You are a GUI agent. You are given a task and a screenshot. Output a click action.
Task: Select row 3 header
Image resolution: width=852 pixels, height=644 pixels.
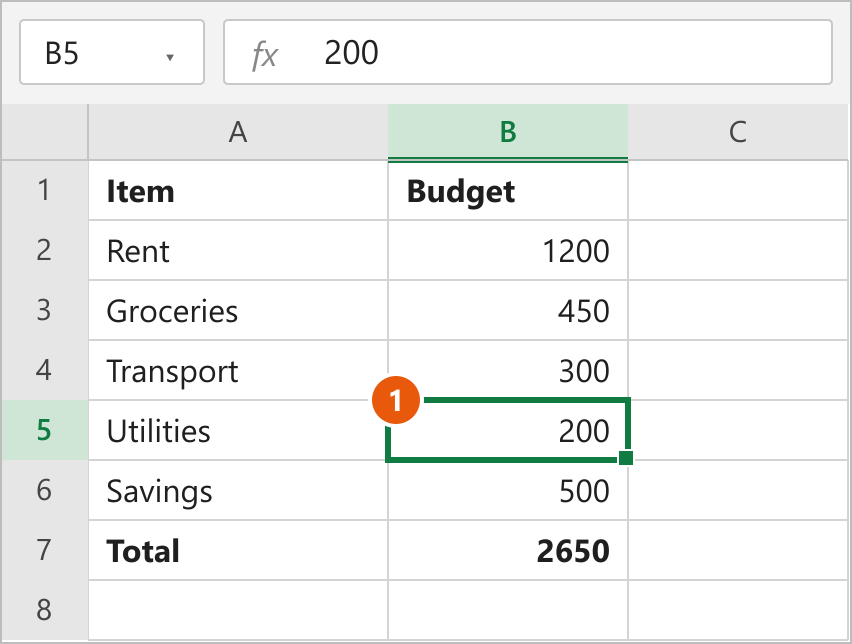[x=45, y=310]
